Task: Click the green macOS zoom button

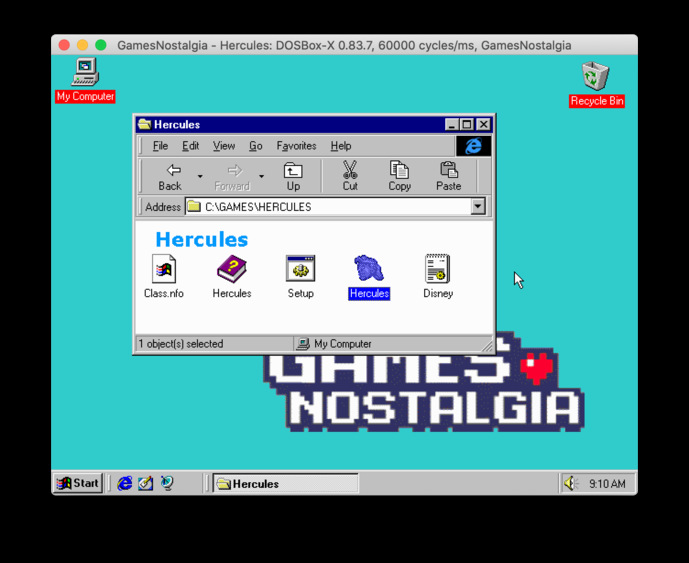Action: 101,45
